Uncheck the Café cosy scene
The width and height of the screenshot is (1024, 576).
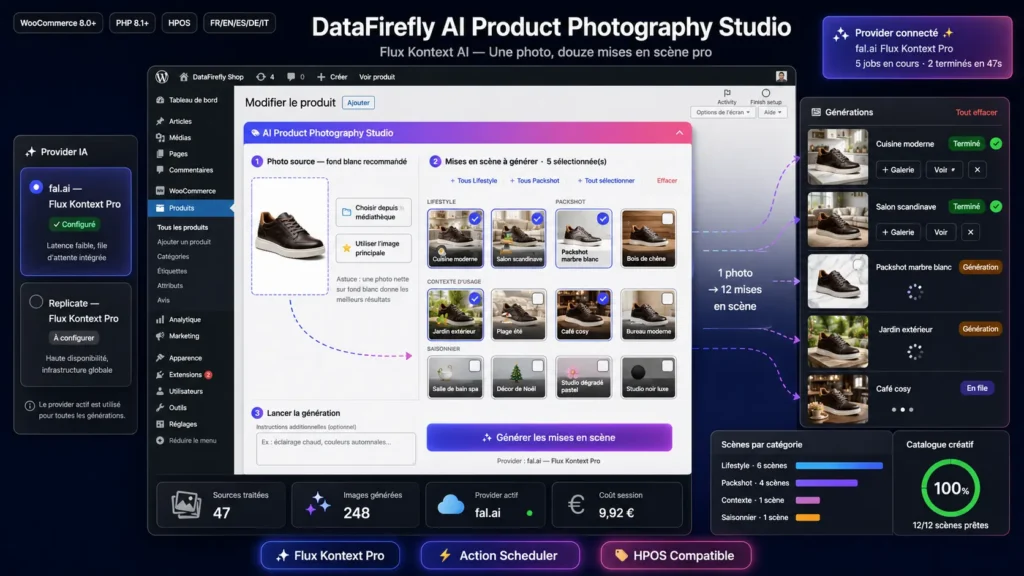(603, 298)
